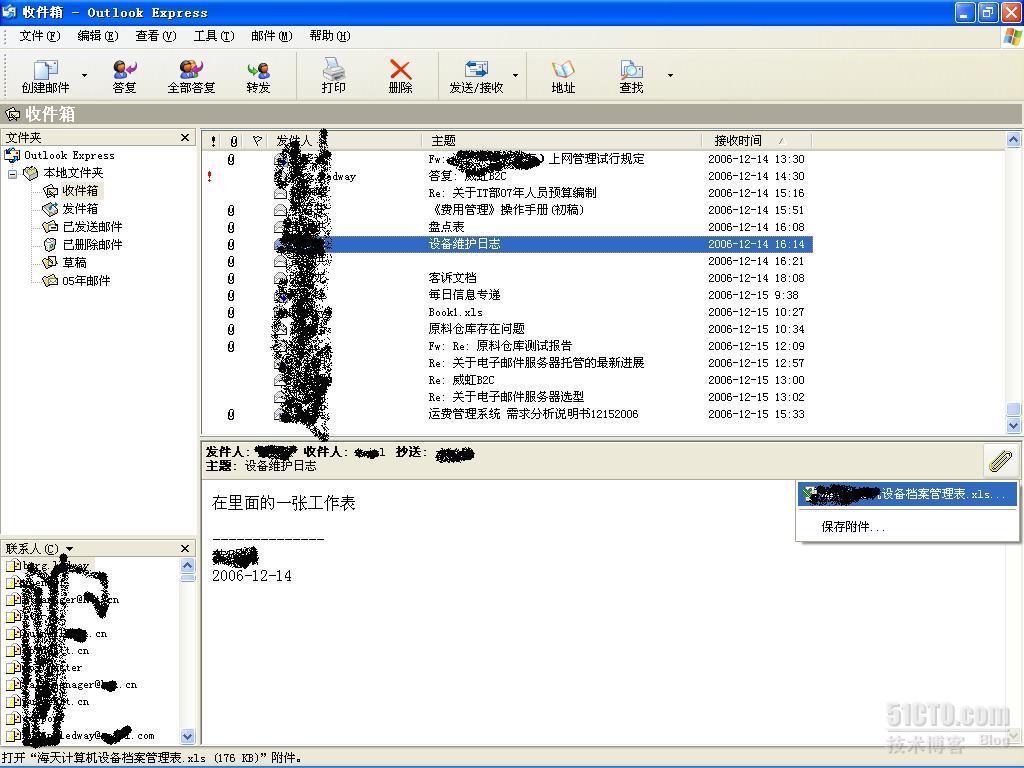
Task: Select message 《费用管理》操作手册(初稿)
Action: point(507,210)
